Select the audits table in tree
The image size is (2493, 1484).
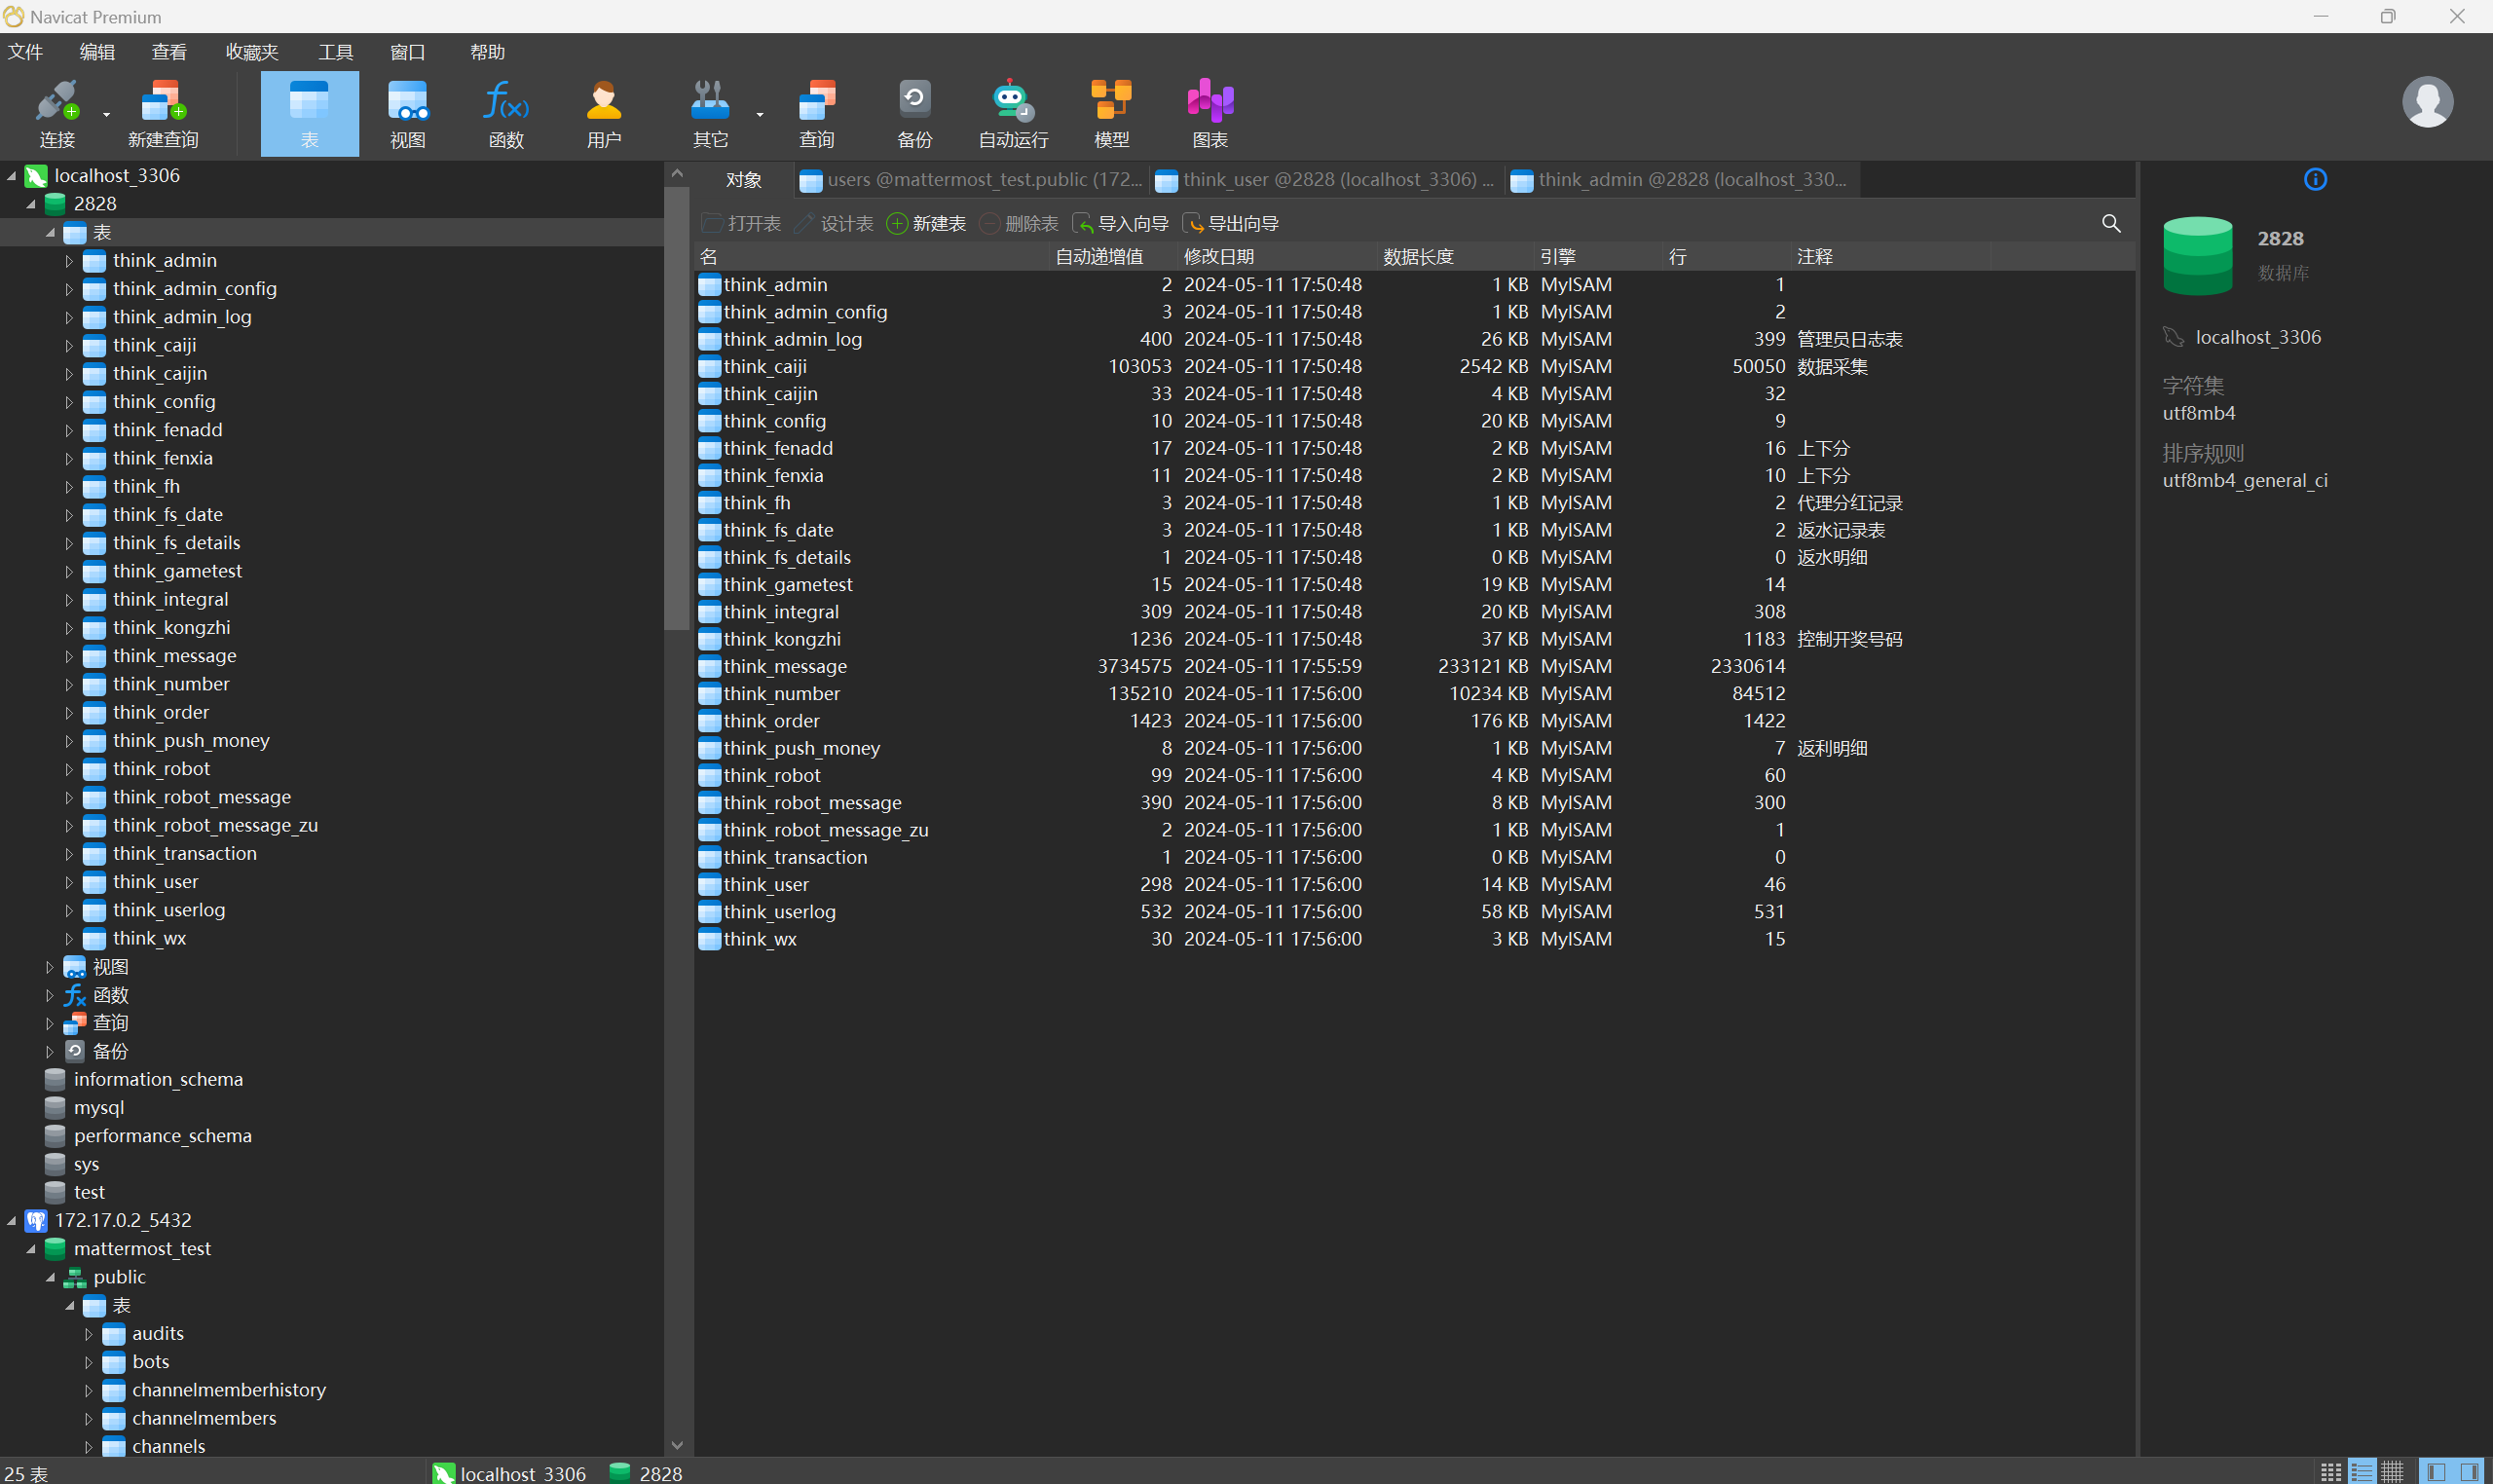(x=158, y=1334)
